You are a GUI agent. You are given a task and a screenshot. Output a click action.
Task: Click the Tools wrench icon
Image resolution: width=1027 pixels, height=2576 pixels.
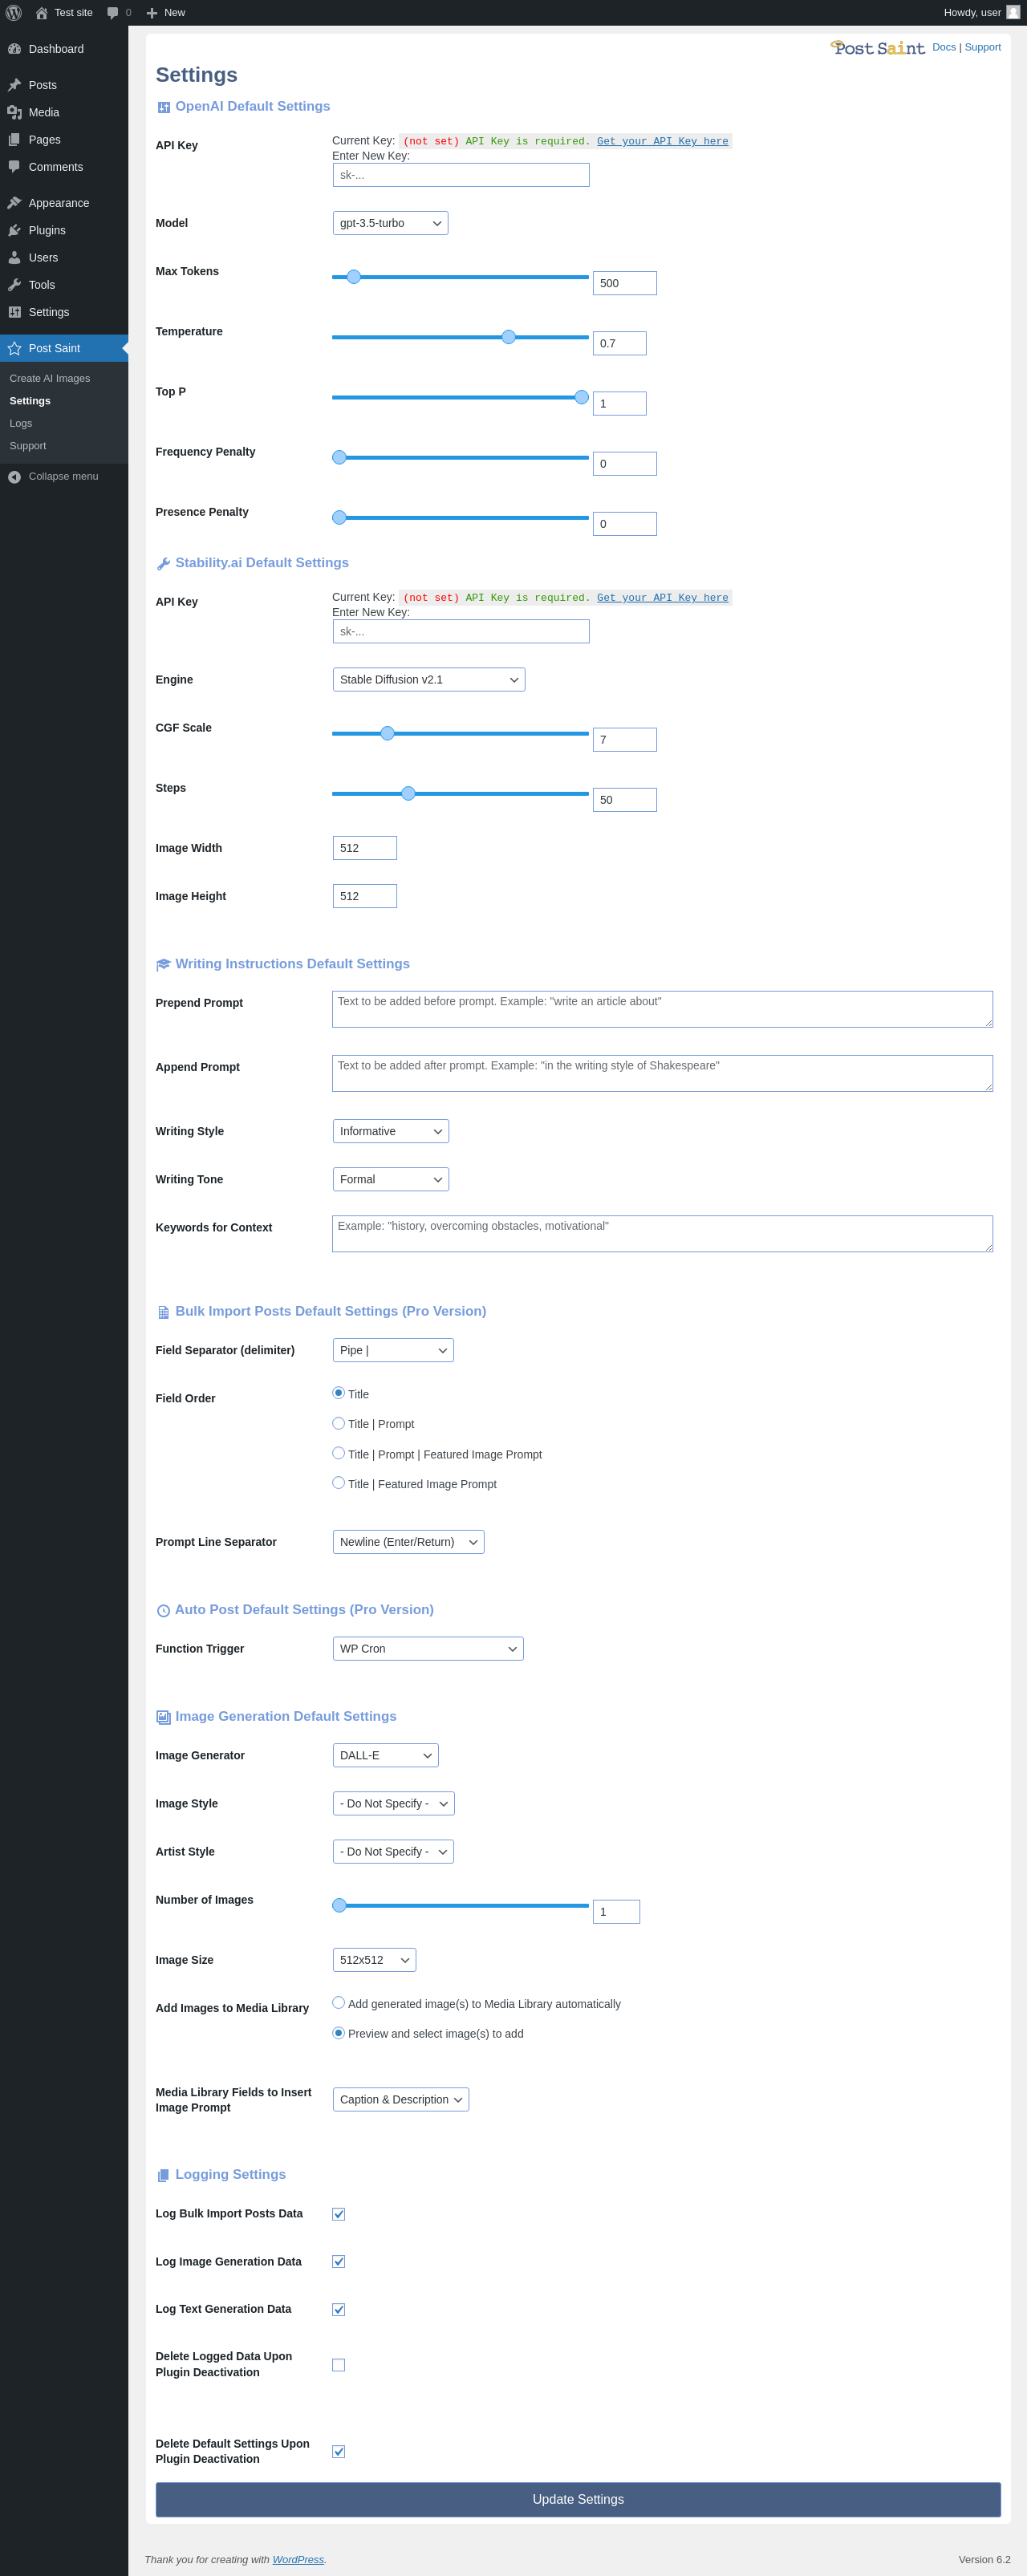(14, 285)
